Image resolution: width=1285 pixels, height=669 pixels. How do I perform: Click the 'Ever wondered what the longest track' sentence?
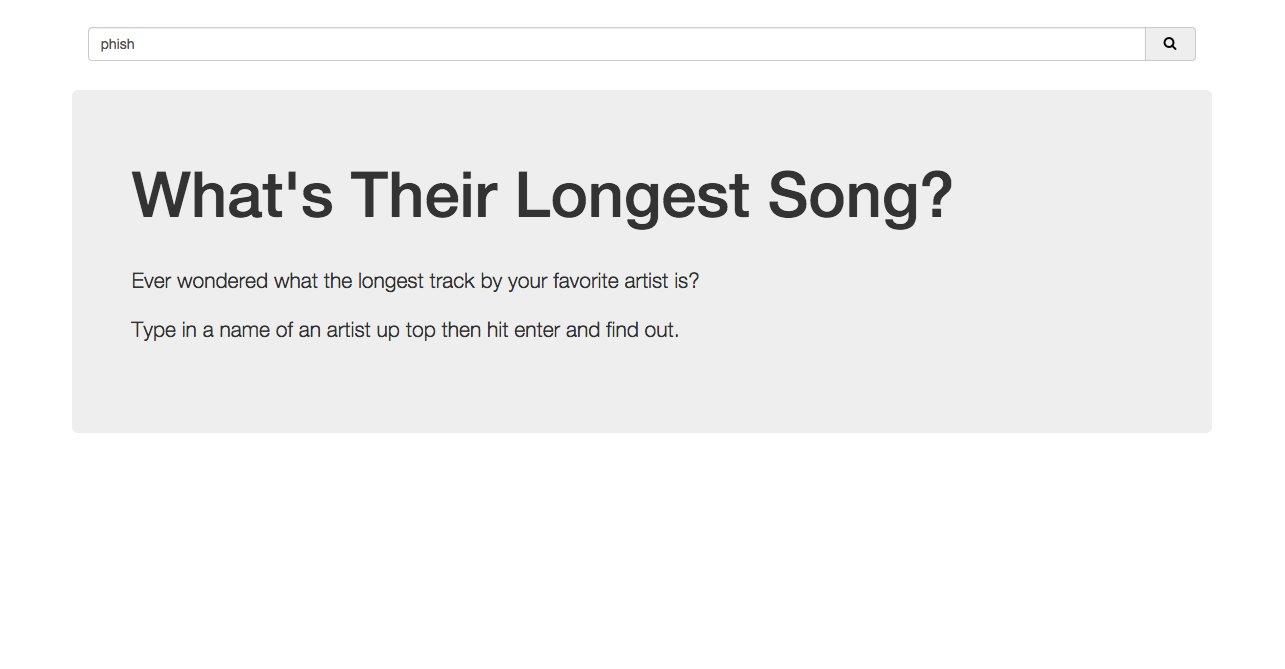coord(415,281)
